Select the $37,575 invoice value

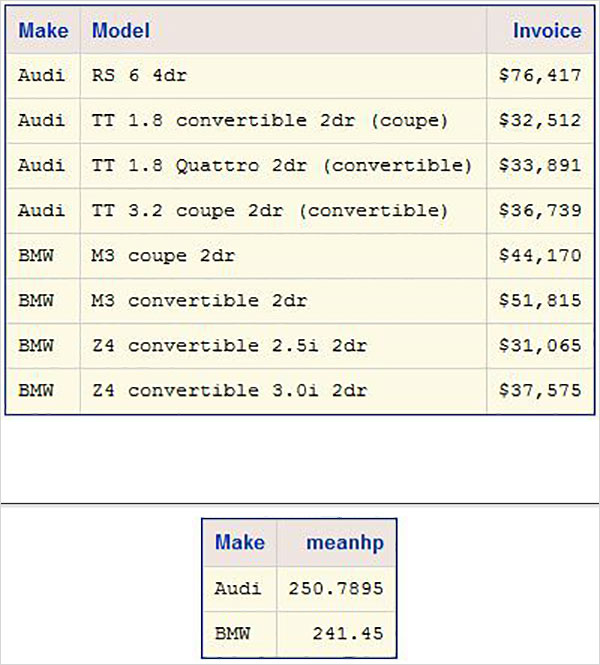point(540,391)
